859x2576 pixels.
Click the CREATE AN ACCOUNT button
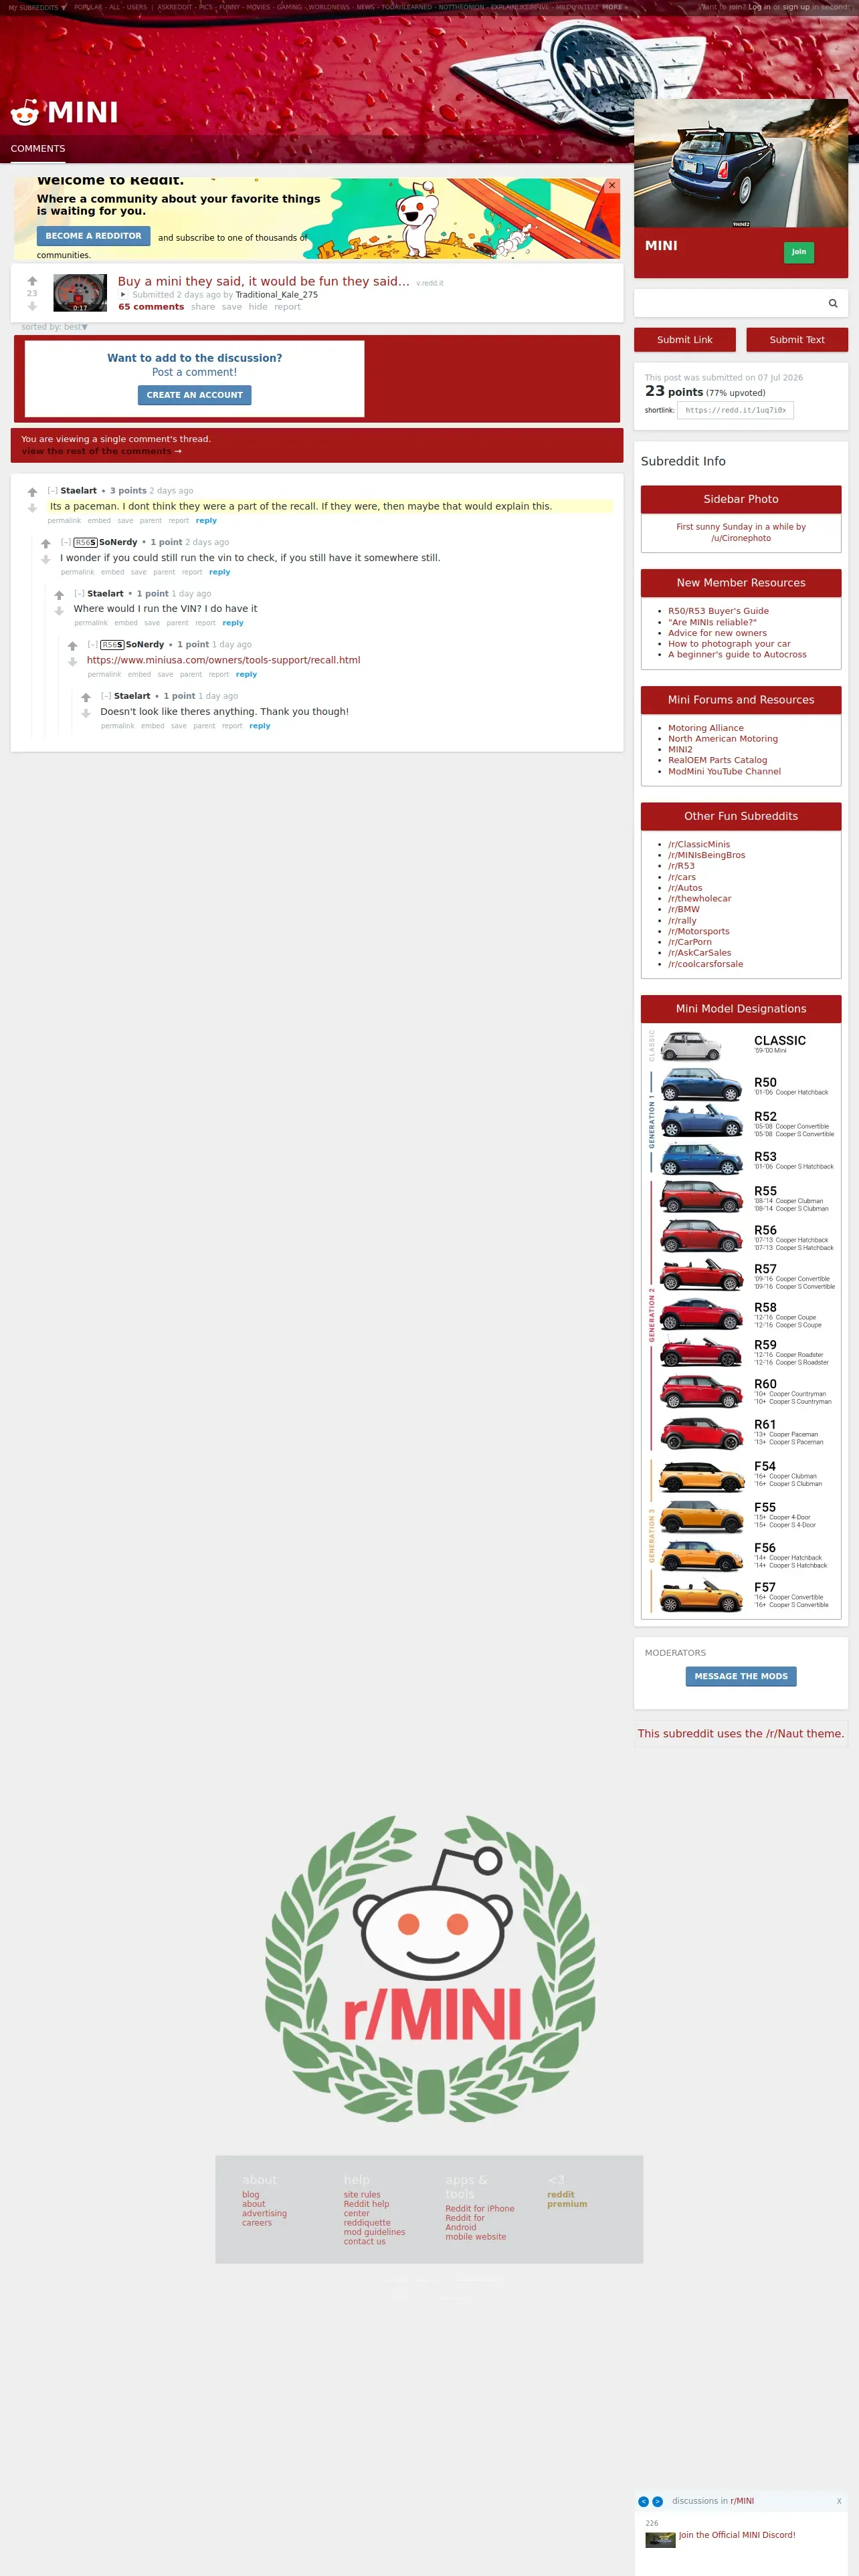[195, 395]
